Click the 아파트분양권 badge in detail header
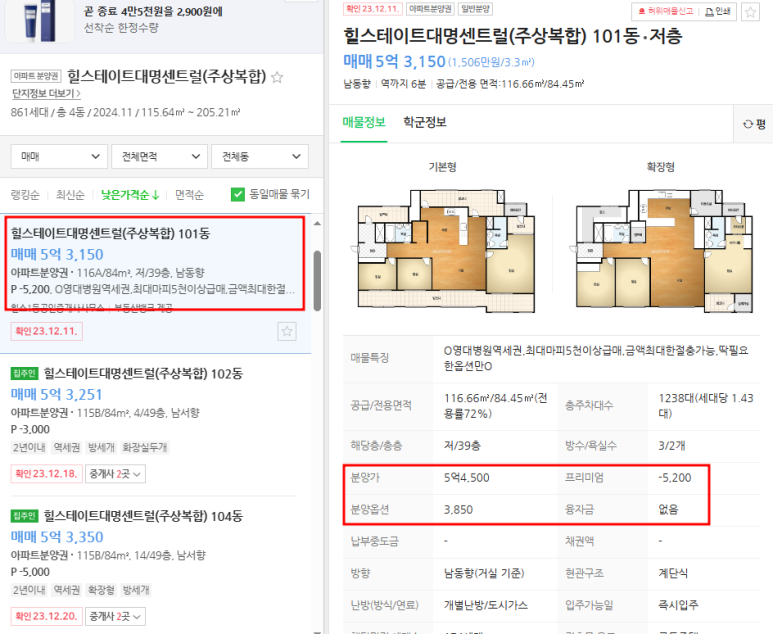 tap(430, 9)
